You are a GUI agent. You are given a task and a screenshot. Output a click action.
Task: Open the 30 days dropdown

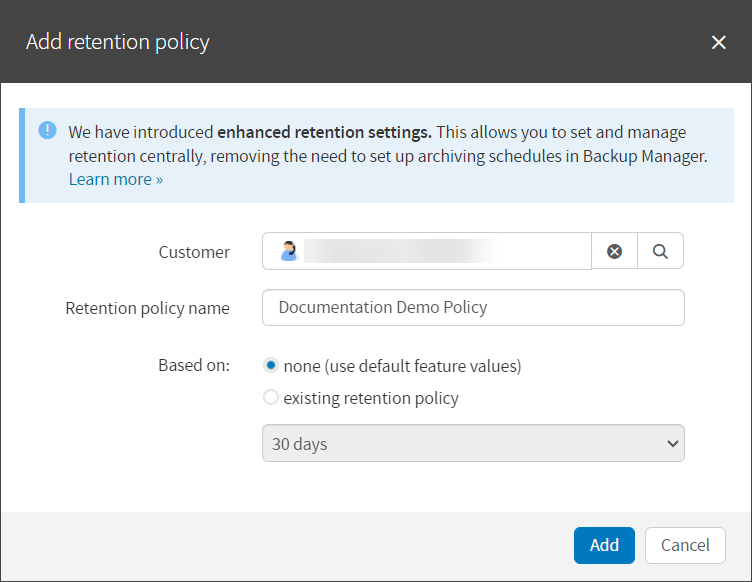pos(460,444)
